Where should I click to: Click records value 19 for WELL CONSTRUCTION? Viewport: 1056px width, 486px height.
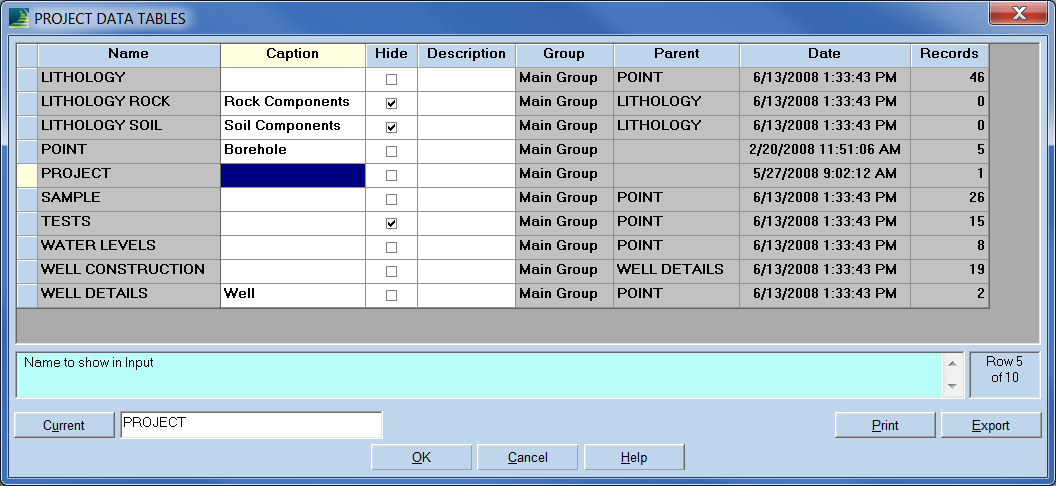(x=950, y=271)
